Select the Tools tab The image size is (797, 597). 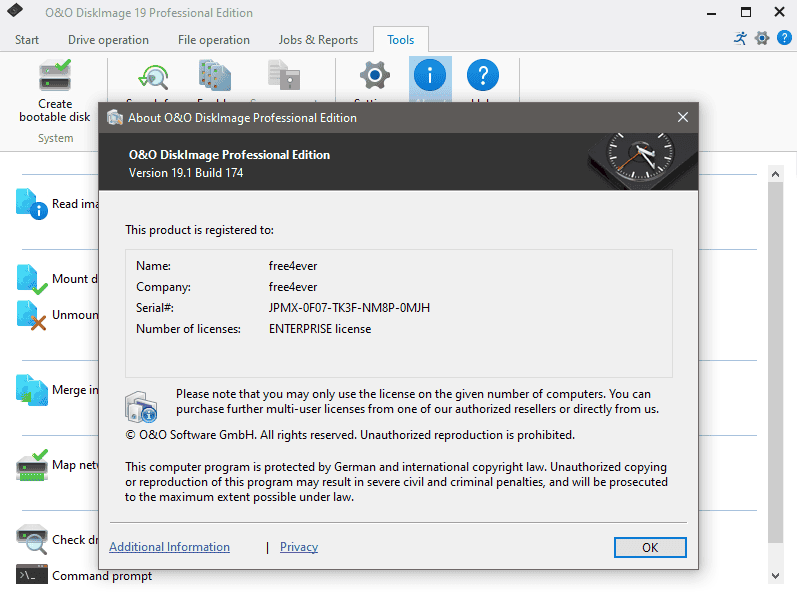point(401,40)
